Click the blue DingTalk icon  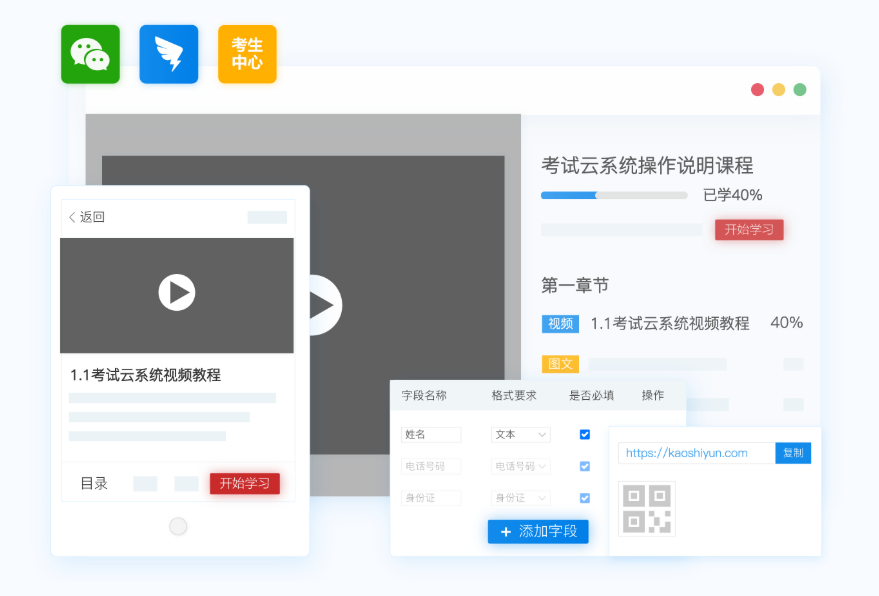pyautogui.click(x=169, y=54)
